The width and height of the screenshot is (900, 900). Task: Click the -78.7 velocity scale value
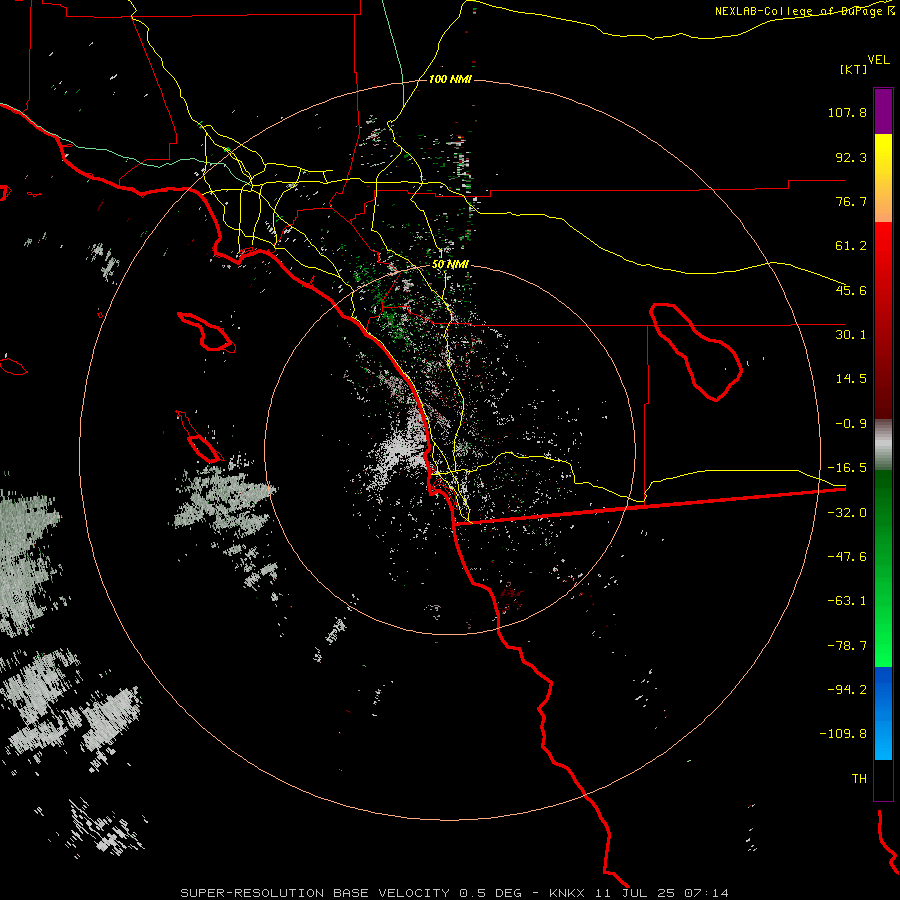tap(847, 646)
